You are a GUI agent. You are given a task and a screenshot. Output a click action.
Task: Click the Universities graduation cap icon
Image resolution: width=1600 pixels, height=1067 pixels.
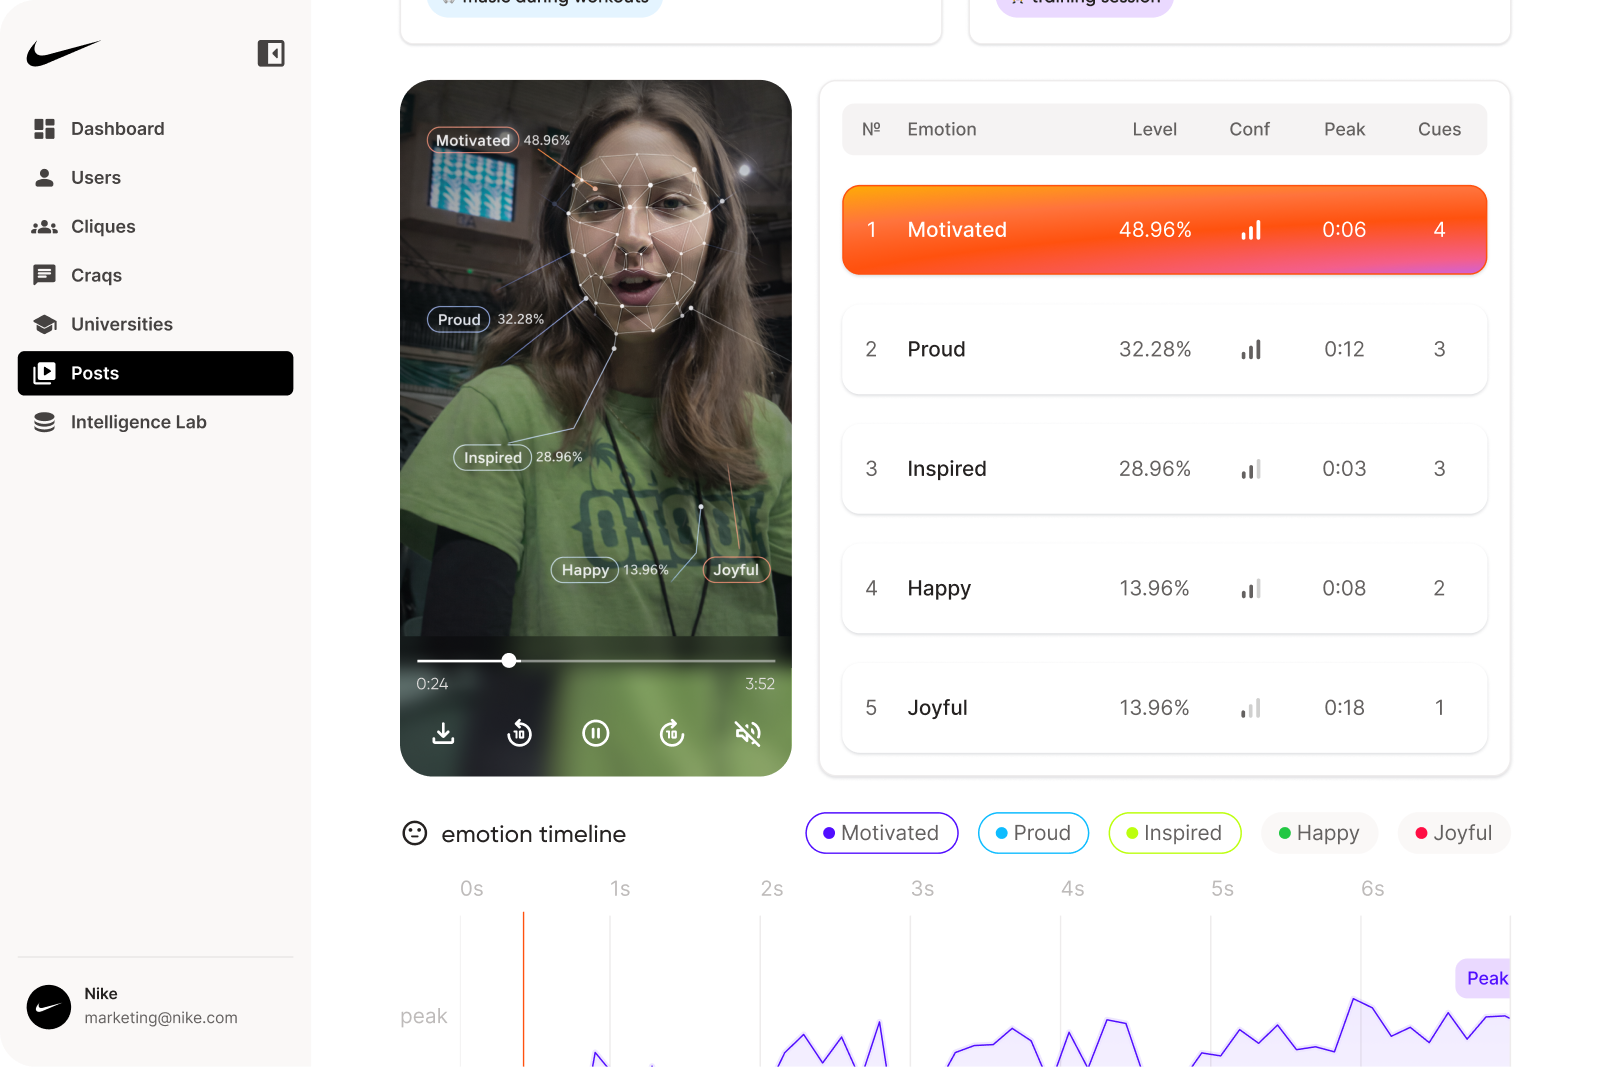click(44, 324)
